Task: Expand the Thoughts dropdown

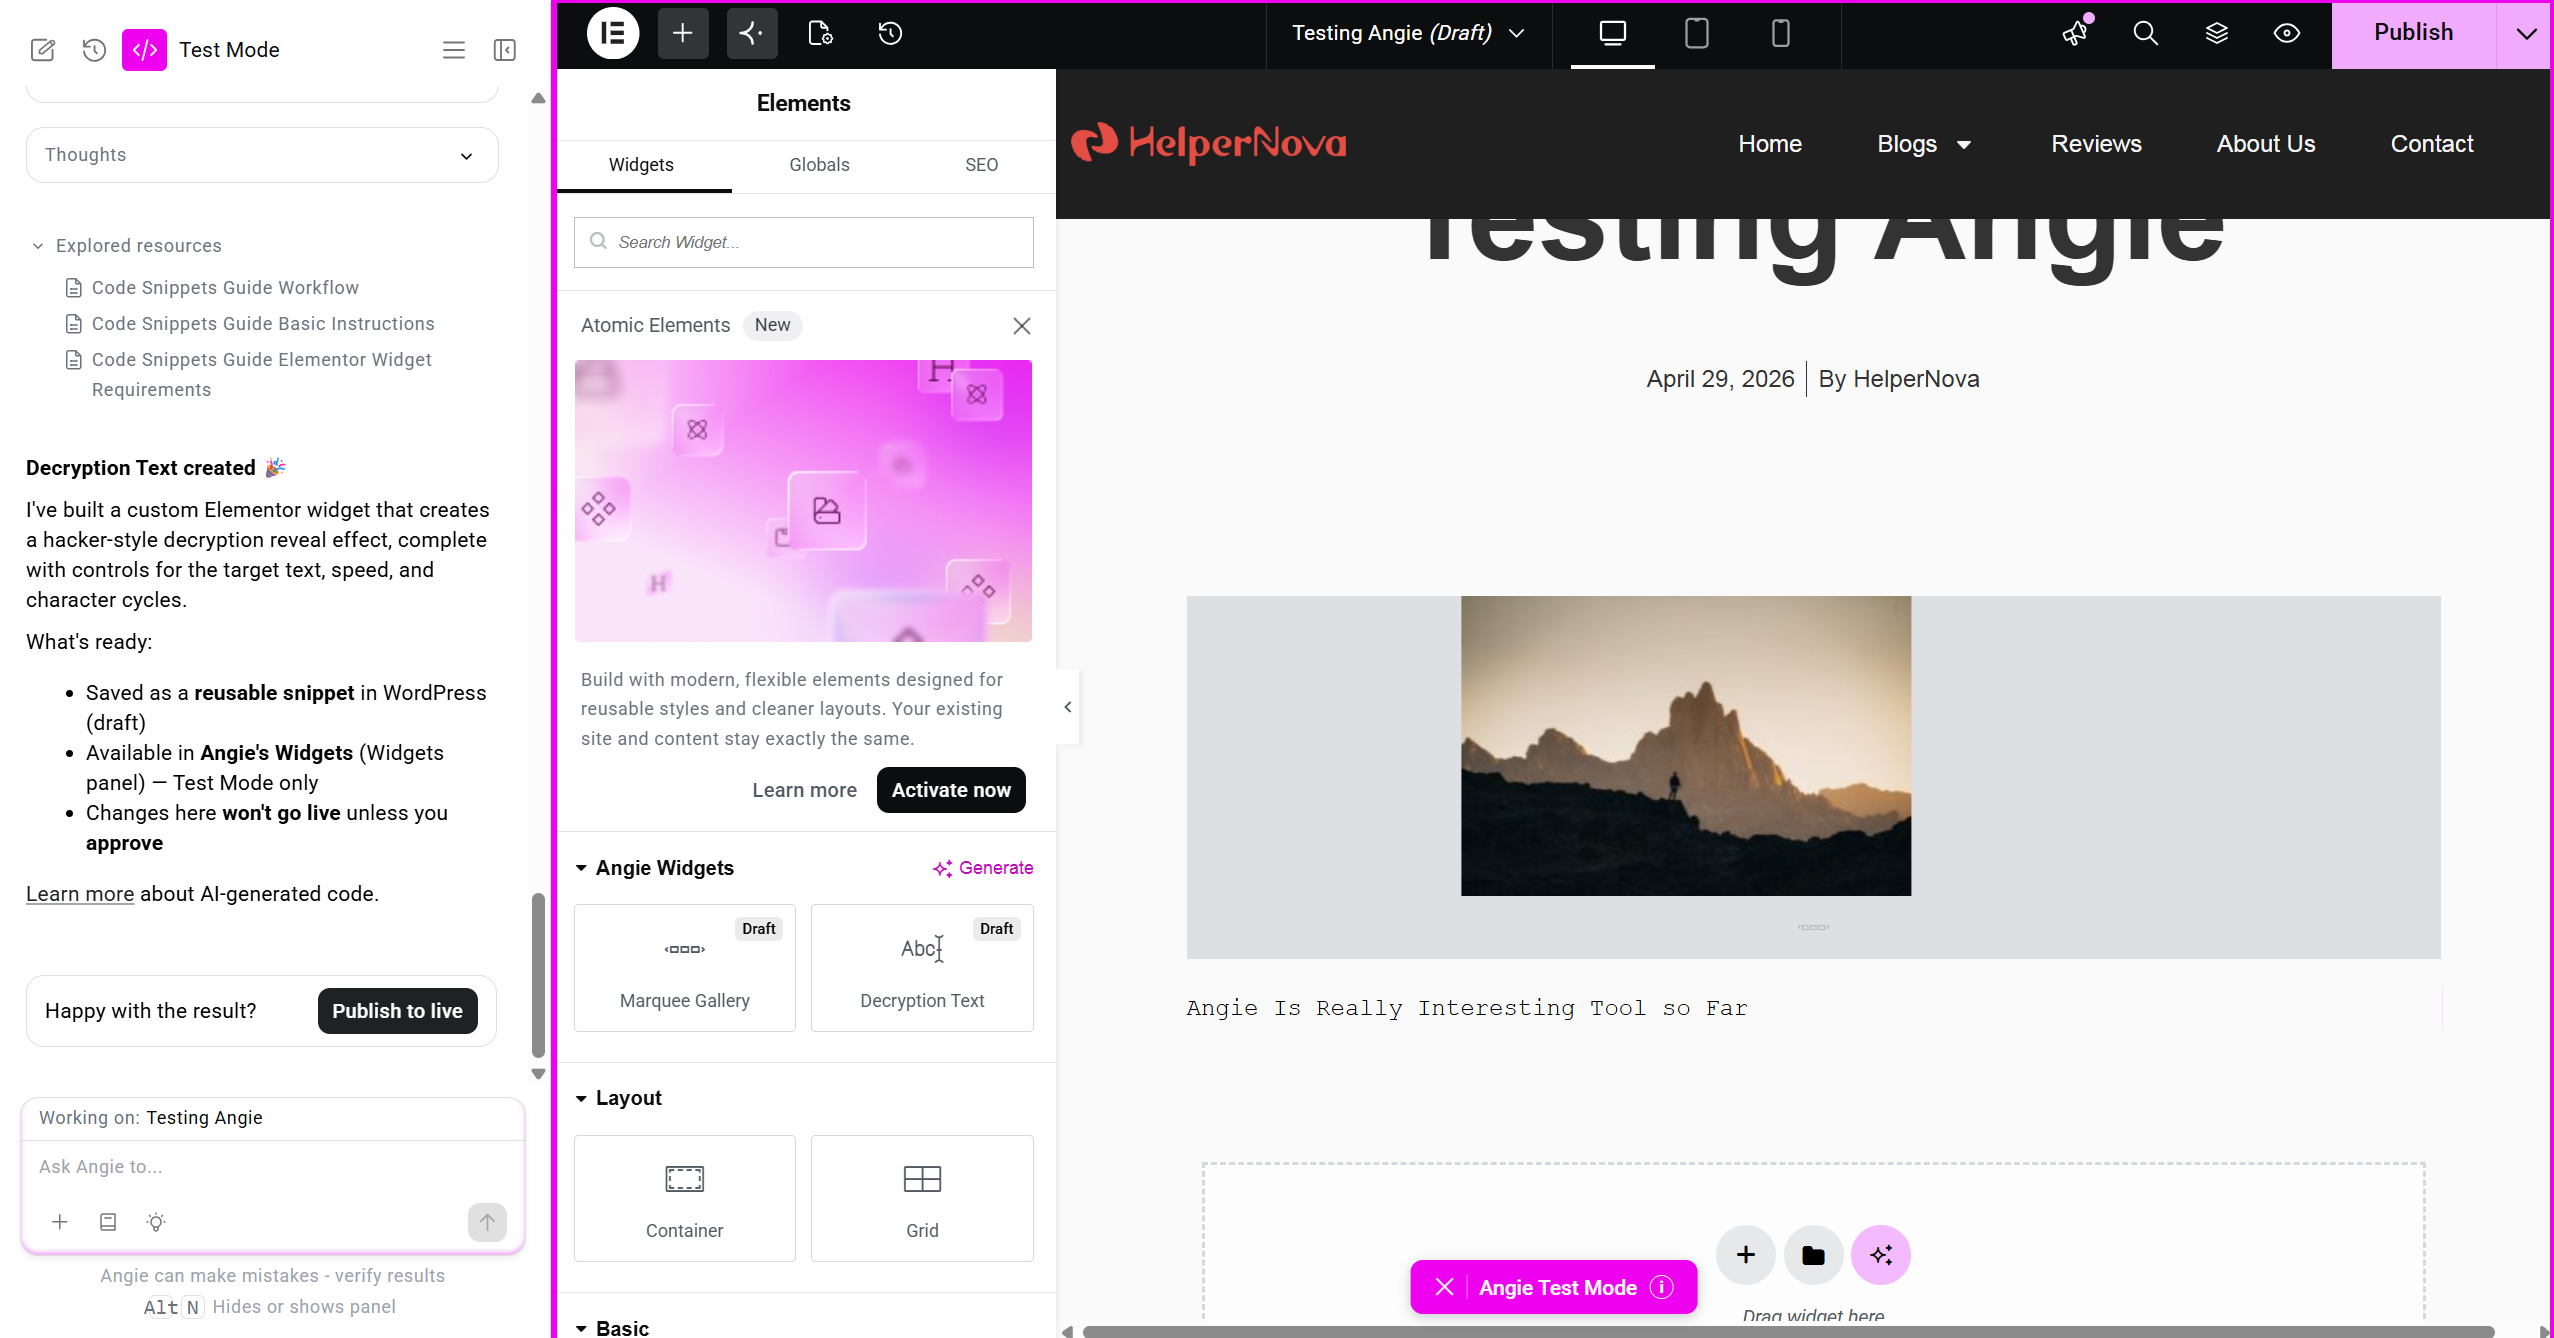Action: (262, 155)
